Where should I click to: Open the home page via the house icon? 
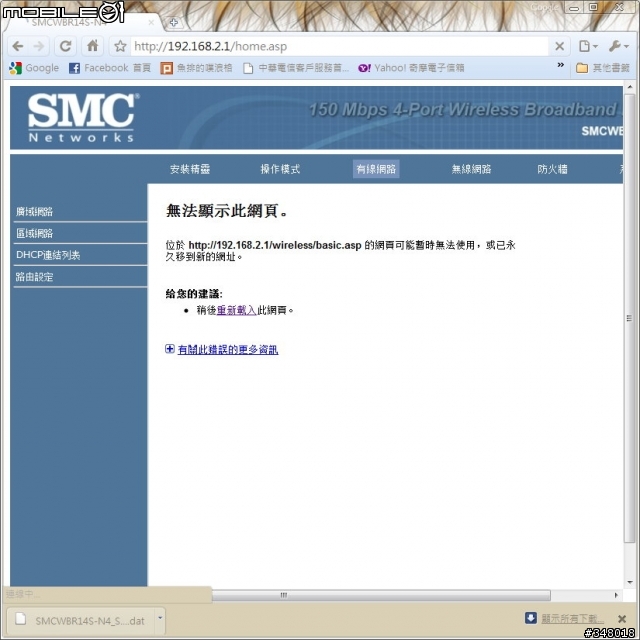click(x=93, y=46)
